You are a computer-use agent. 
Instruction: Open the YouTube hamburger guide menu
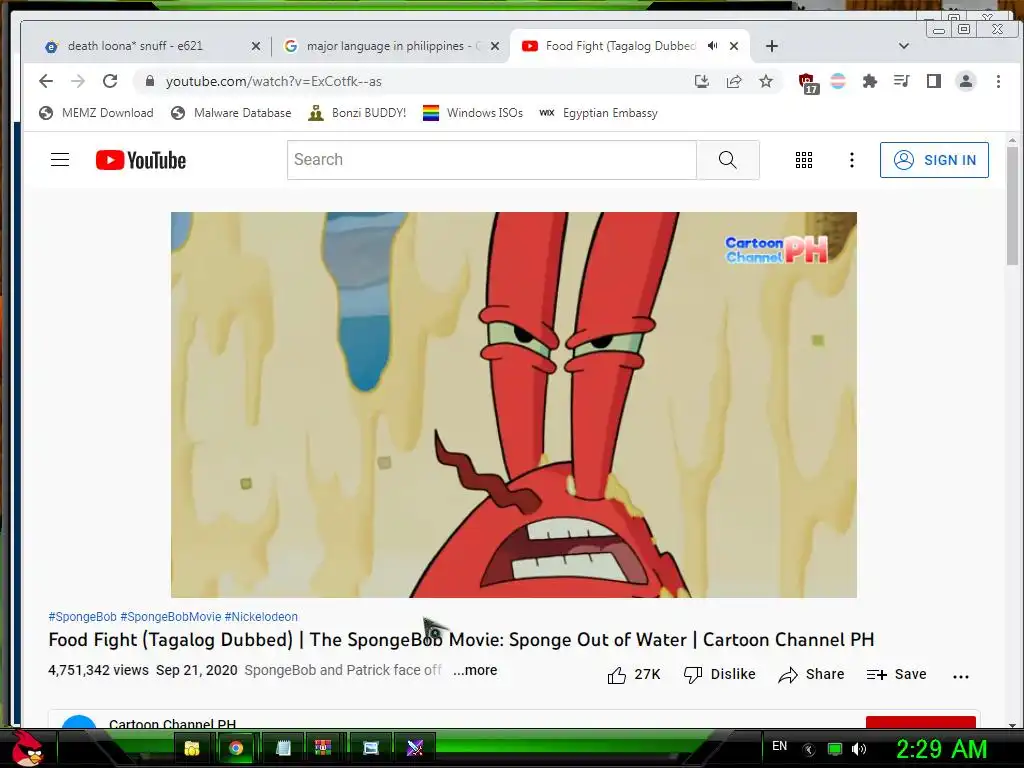tap(60, 160)
